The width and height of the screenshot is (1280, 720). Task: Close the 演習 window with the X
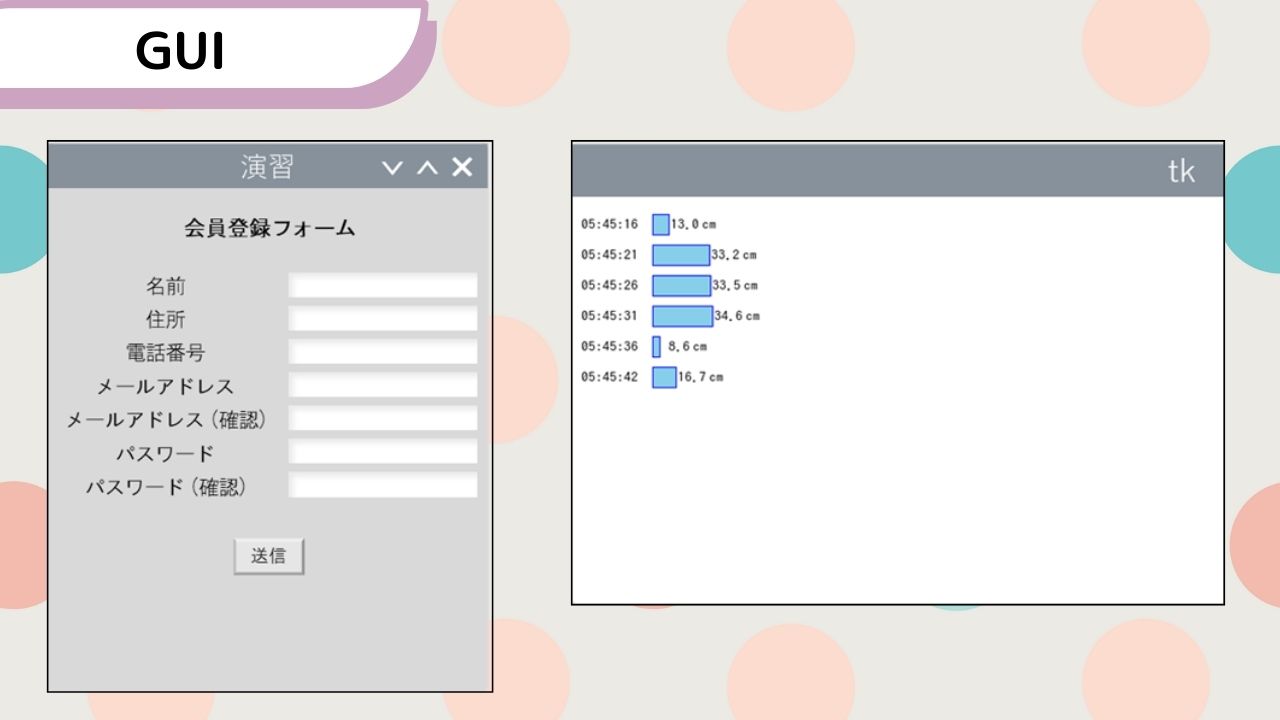tap(461, 167)
